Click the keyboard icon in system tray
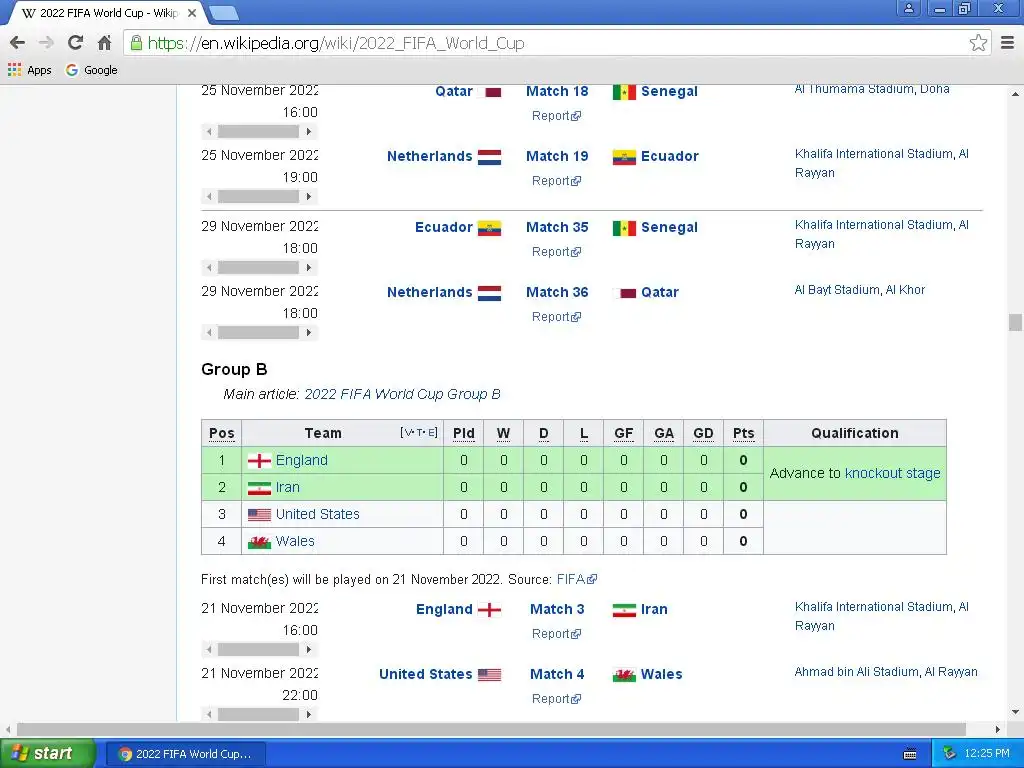Screen dimensions: 1024x768 click(x=909, y=754)
